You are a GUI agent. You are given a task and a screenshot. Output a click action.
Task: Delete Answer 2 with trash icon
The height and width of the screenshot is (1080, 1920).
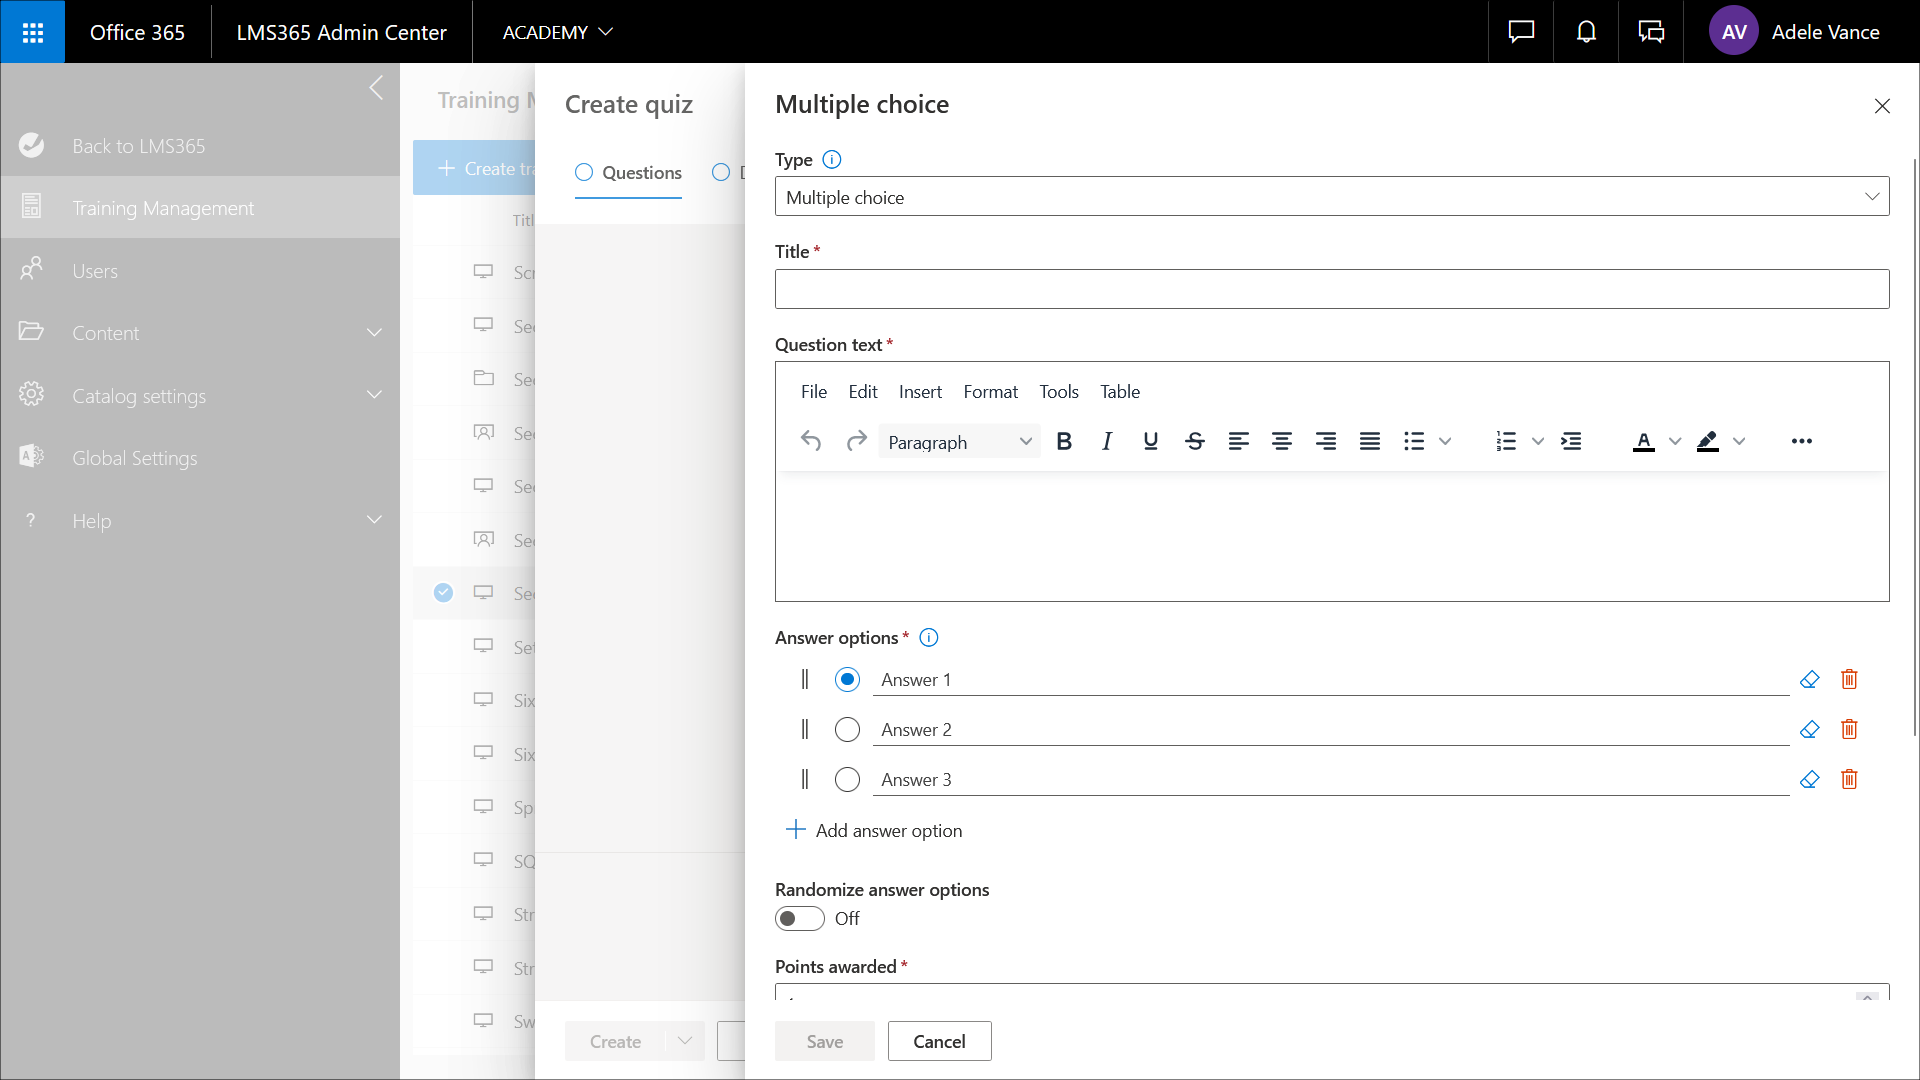click(1849, 729)
